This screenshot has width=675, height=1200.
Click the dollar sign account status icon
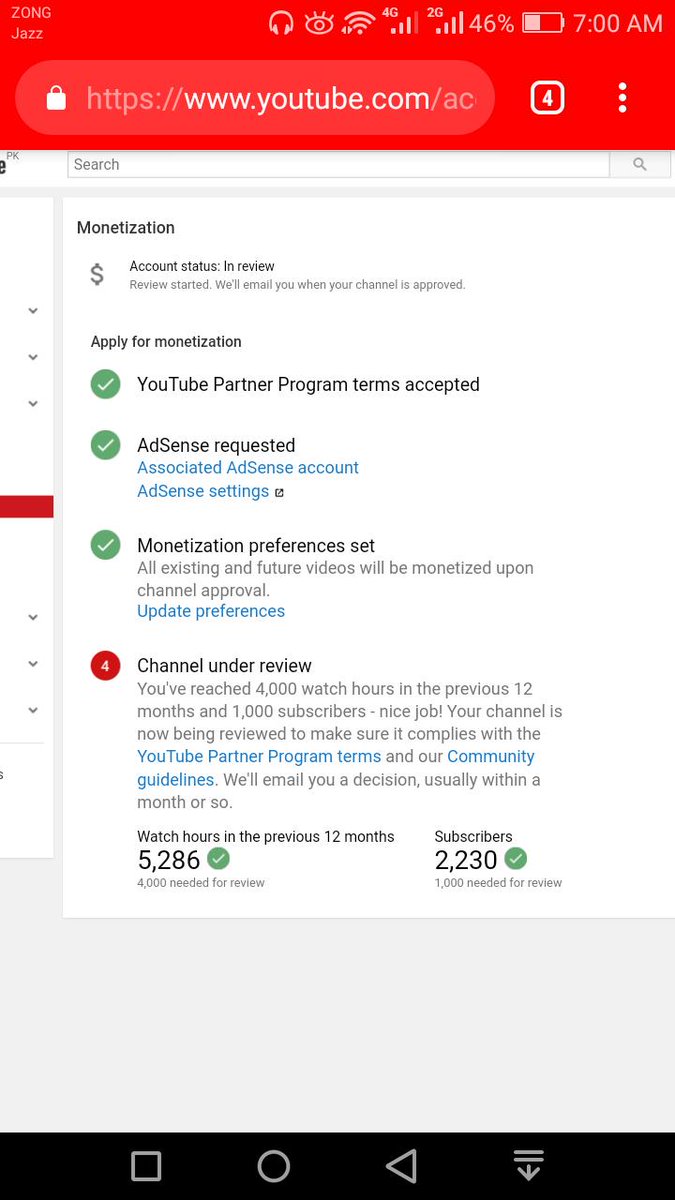97,274
